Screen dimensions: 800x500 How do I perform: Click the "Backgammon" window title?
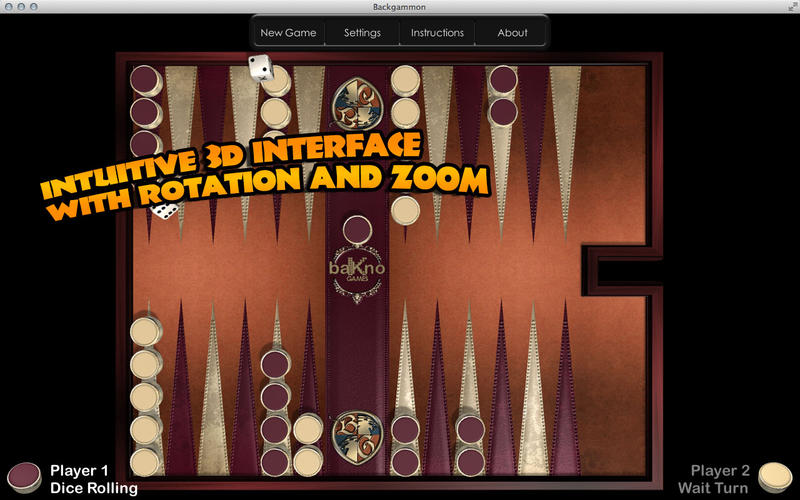399,7
